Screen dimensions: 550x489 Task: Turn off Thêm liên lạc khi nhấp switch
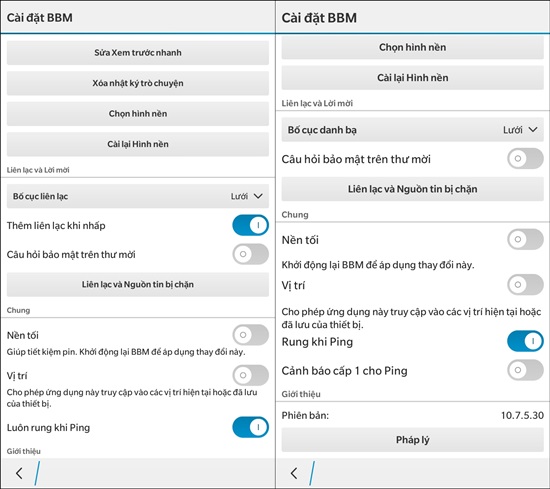pyautogui.click(x=250, y=225)
